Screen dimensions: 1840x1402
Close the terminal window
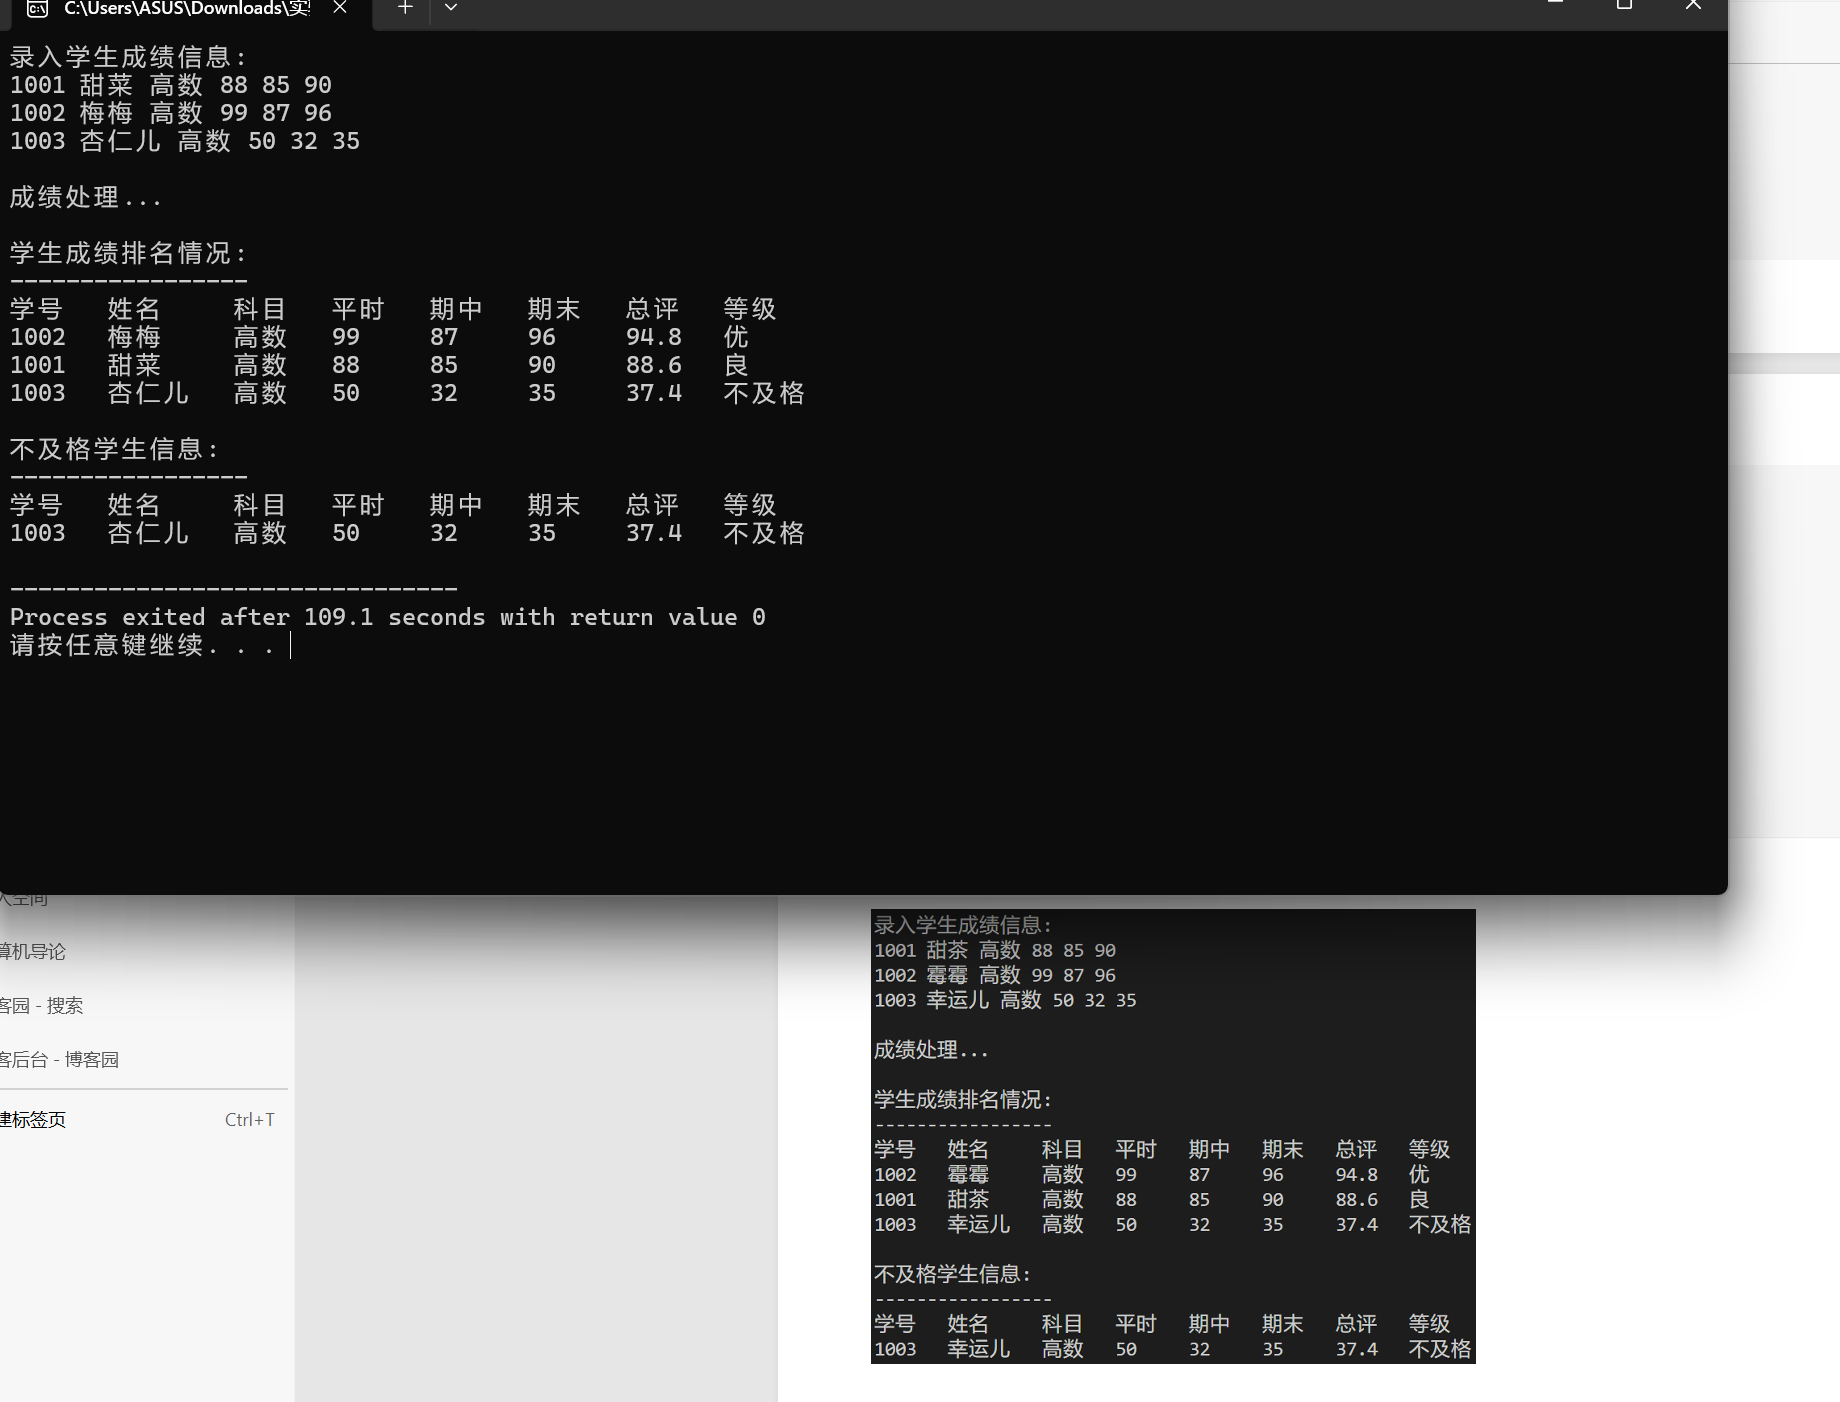click(x=1693, y=6)
